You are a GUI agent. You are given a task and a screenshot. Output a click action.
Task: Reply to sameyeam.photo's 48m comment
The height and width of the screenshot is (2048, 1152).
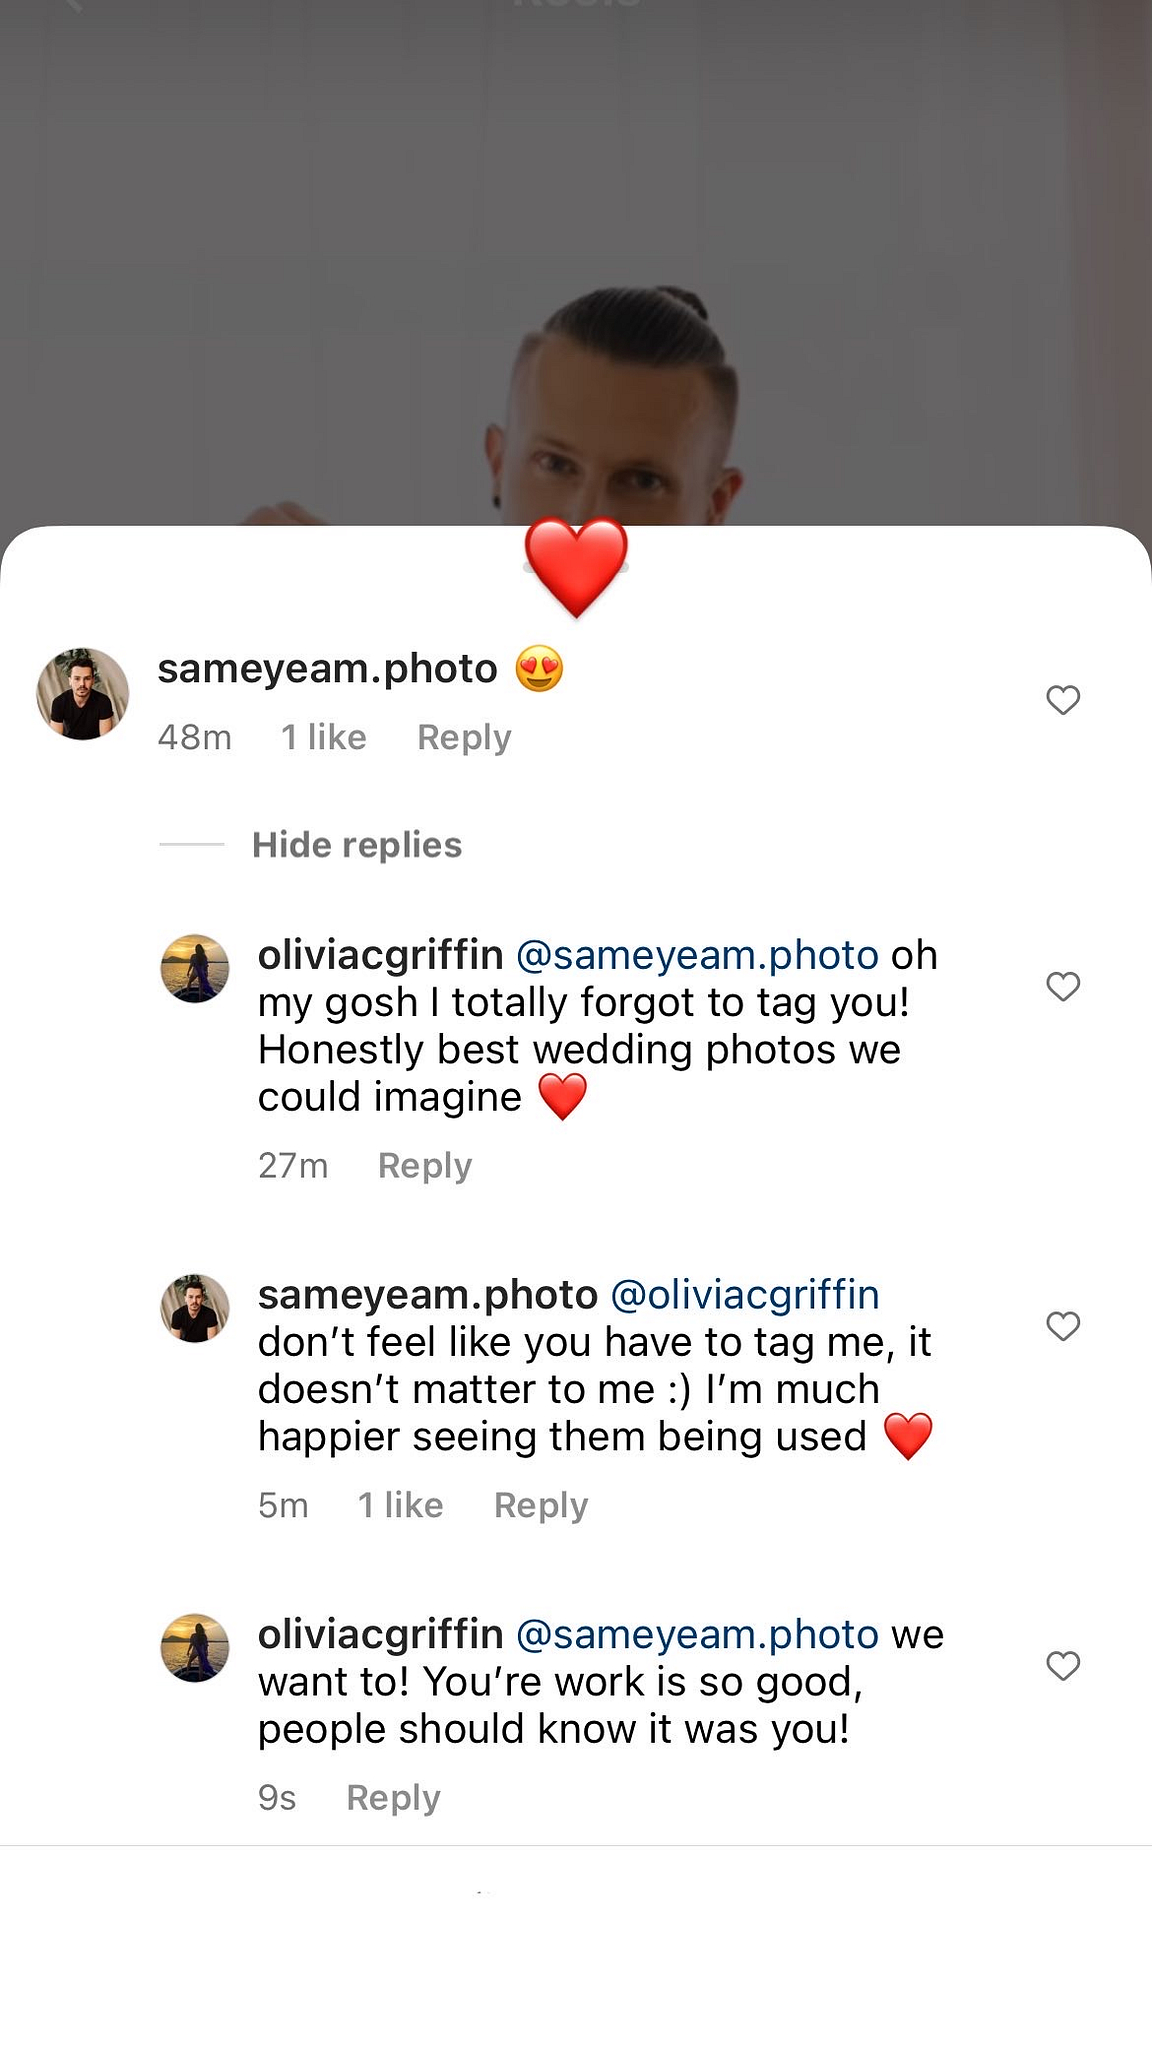coord(464,738)
